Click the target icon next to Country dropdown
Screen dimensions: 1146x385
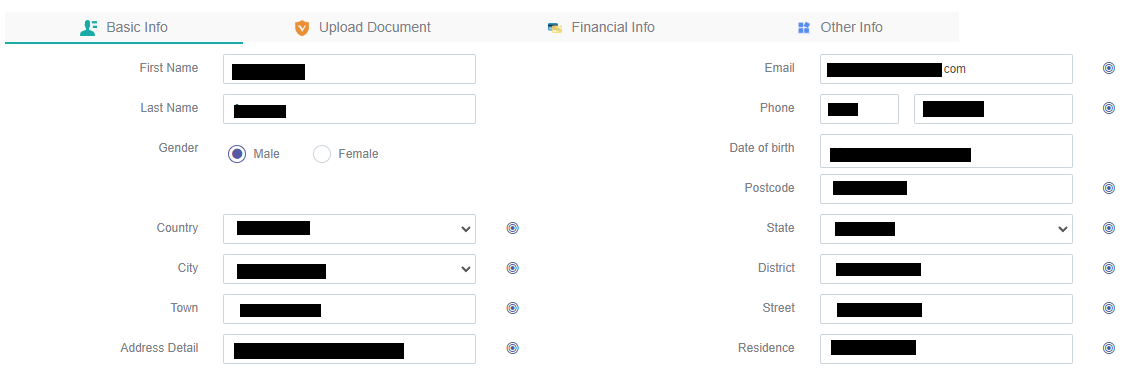point(512,229)
